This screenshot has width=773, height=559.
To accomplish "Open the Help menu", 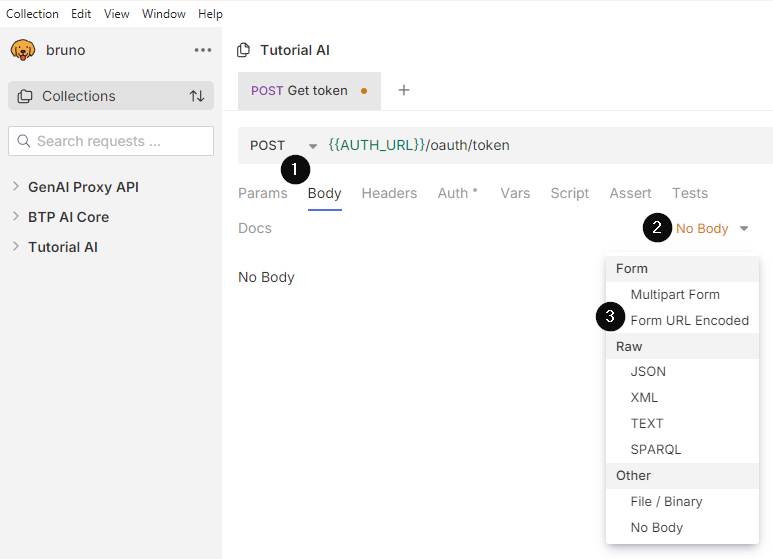I will [x=211, y=14].
